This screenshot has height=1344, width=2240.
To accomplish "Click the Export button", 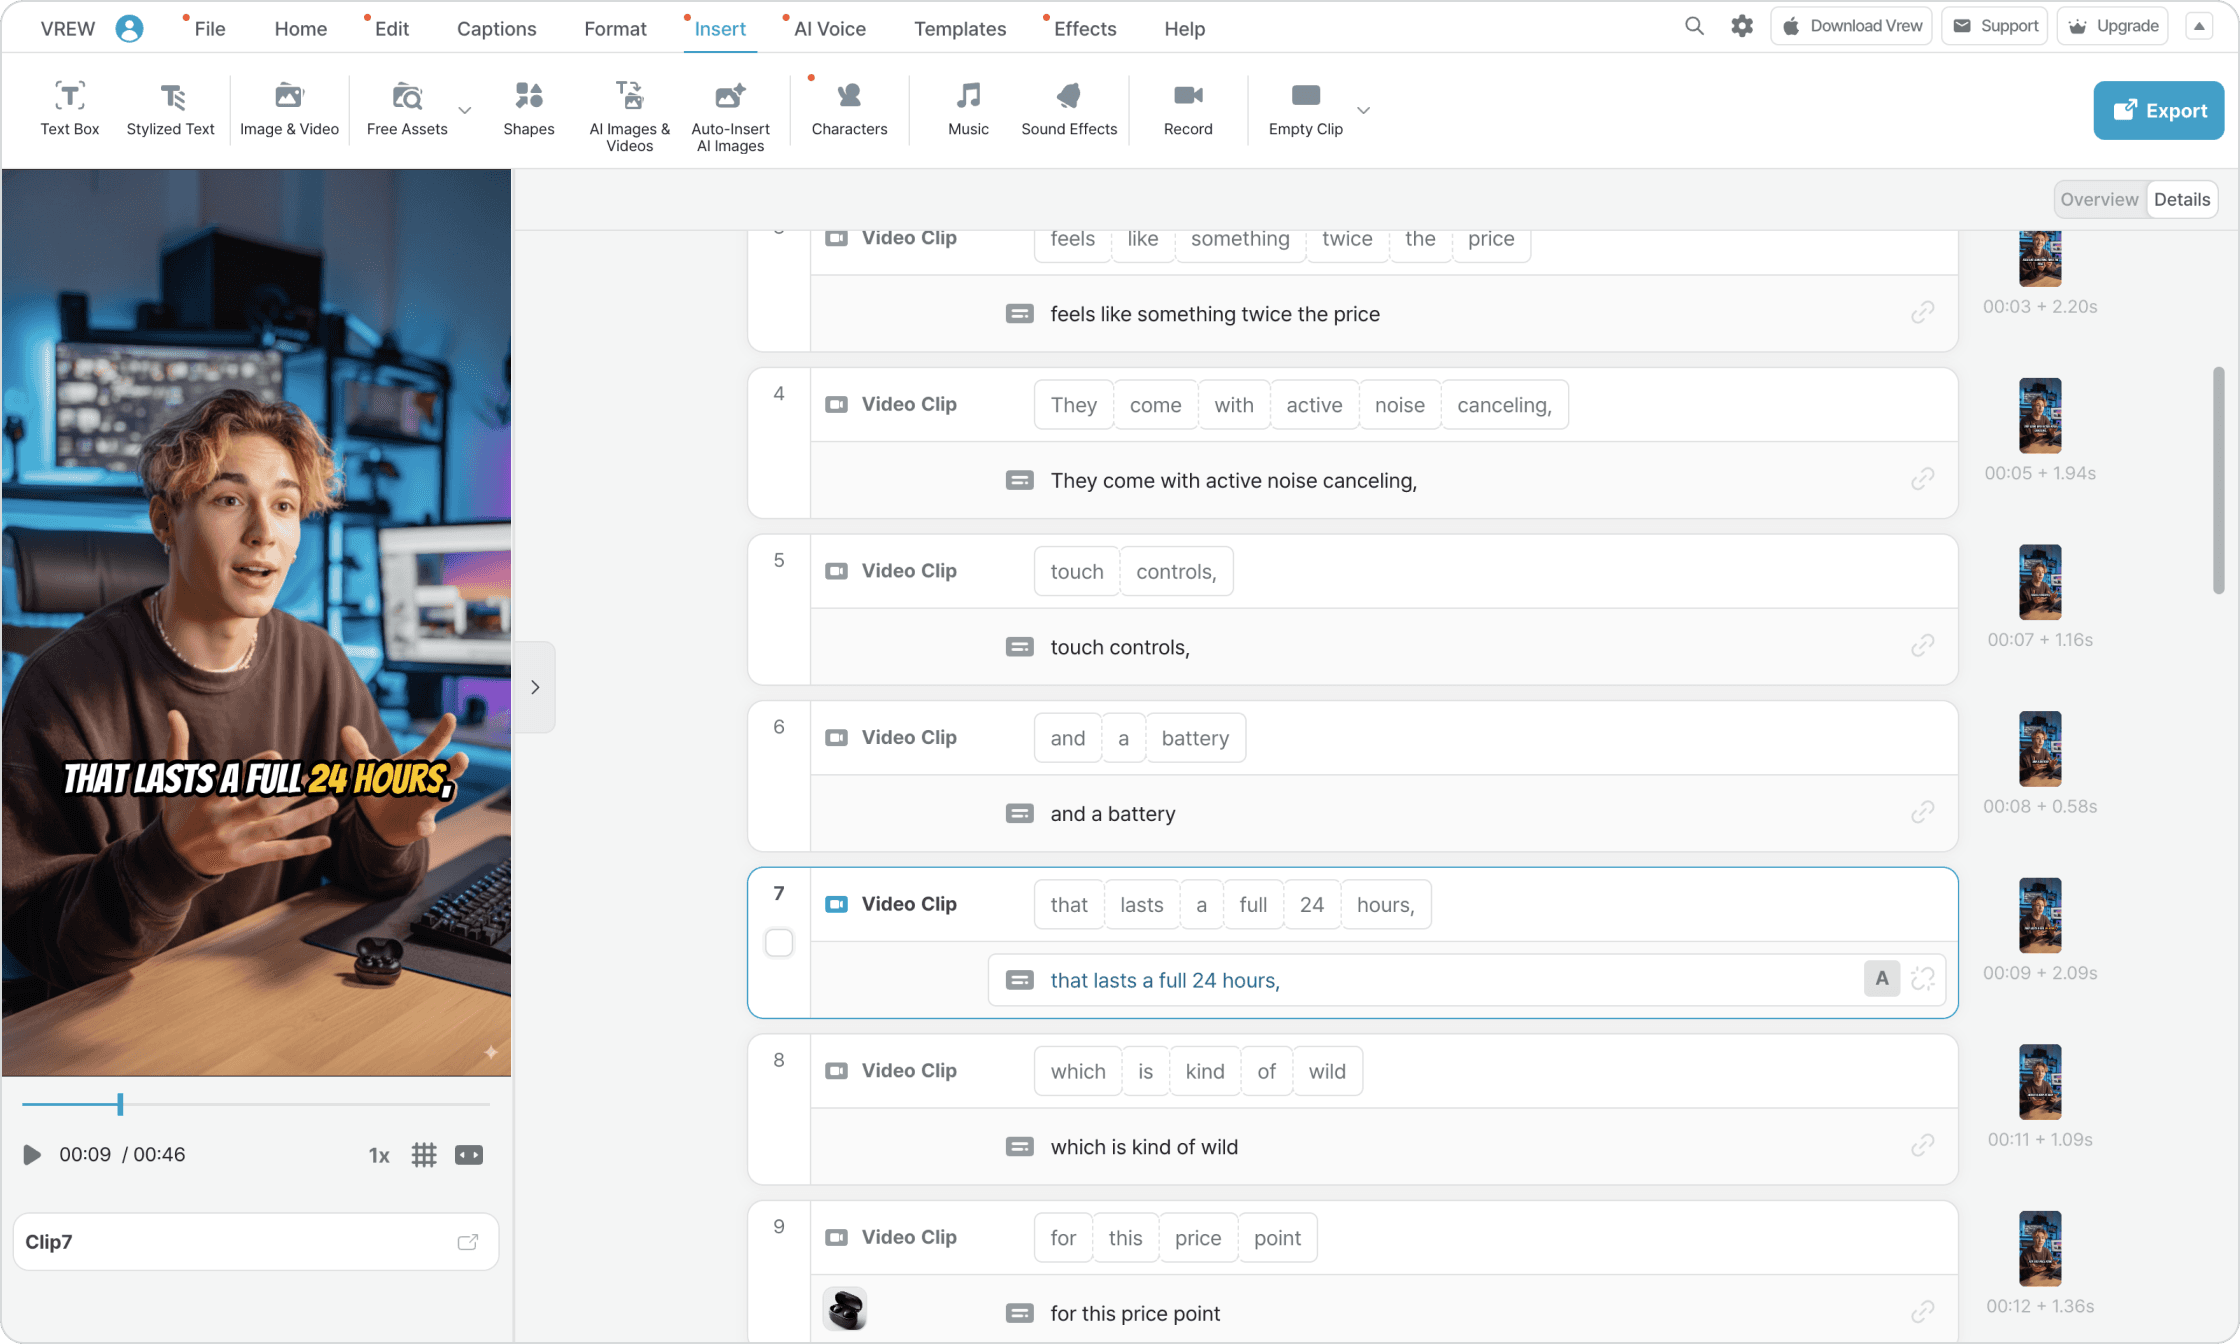I will (x=2158, y=110).
